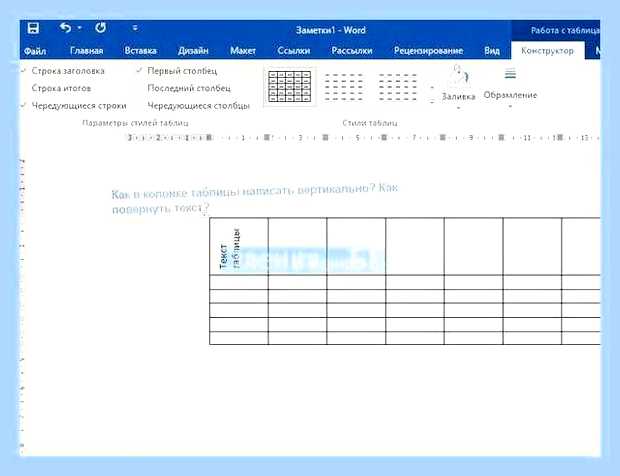The height and width of the screenshot is (476, 620).
Task: Undo the last action
Action: pyautogui.click(x=65, y=28)
